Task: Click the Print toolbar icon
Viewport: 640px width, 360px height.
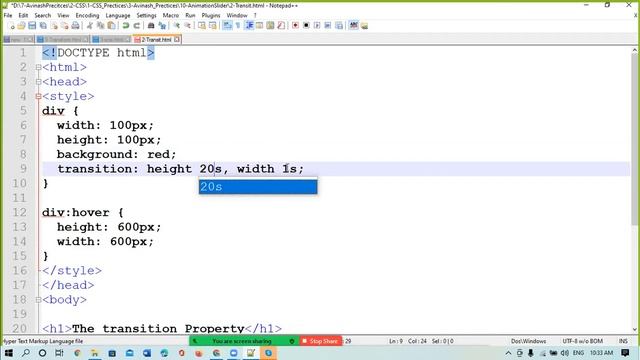Action: [x=75, y=26]
